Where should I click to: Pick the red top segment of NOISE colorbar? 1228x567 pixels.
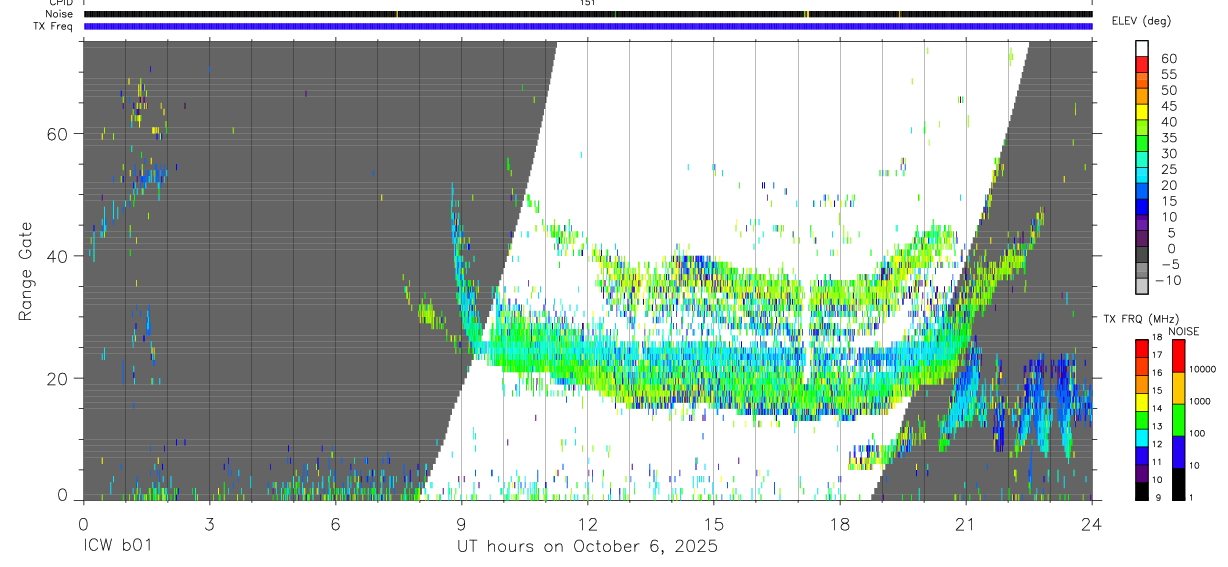1177,356
